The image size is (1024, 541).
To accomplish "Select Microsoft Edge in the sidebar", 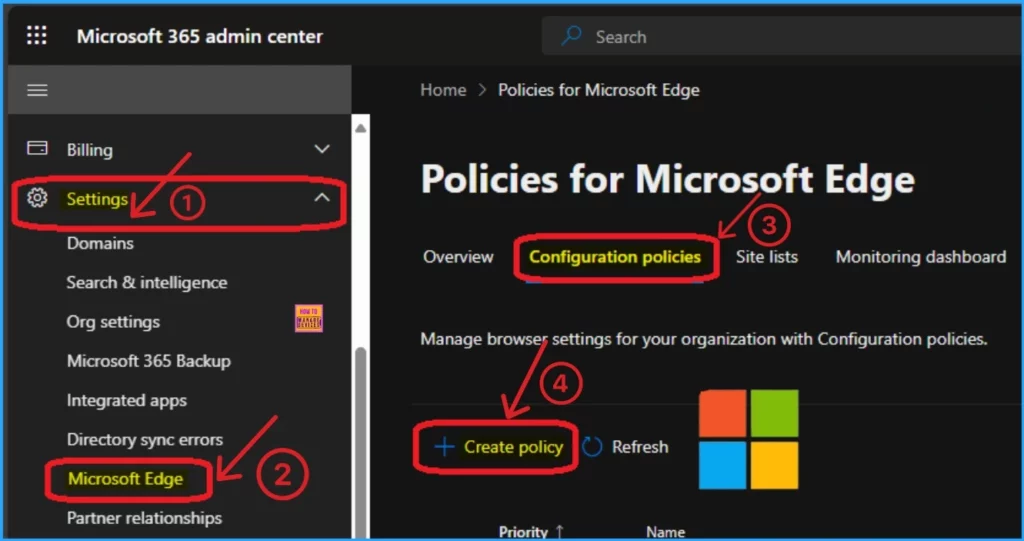I will point(125,478).
